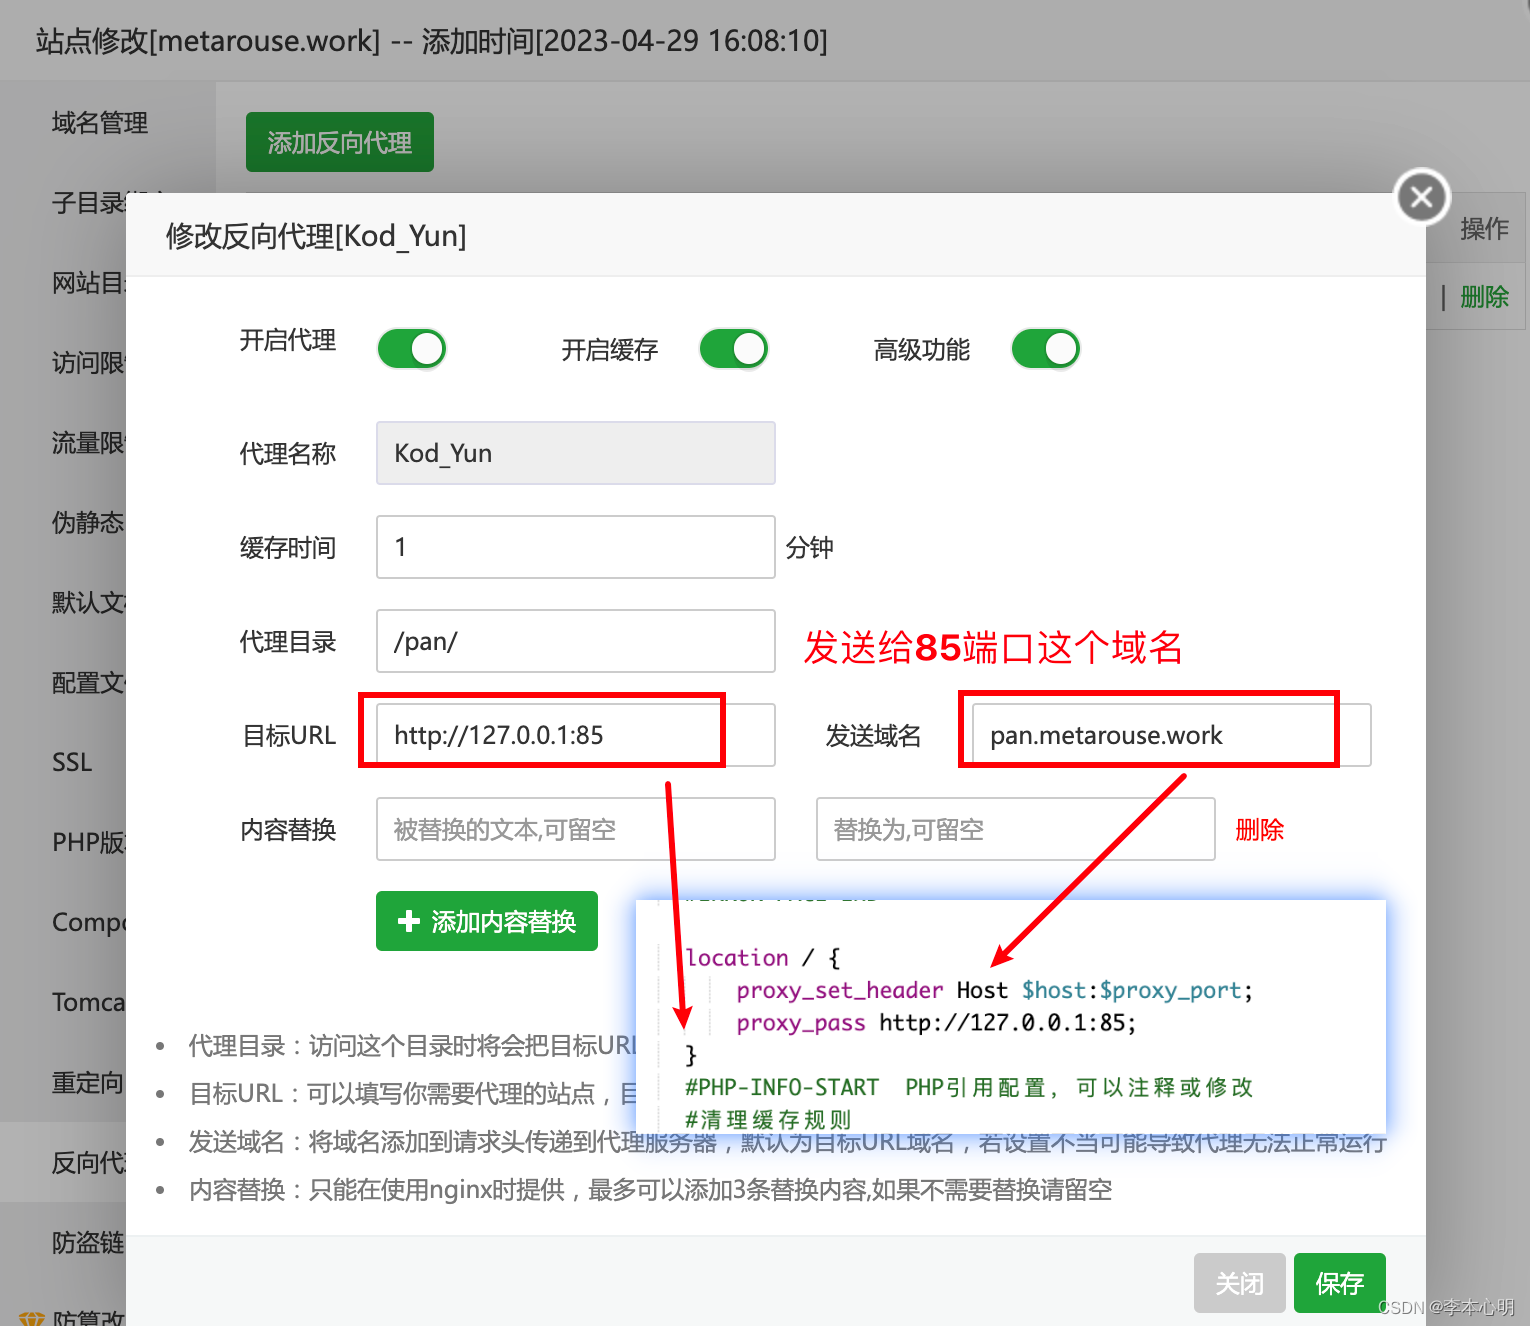Click the 添加反向代理 button
The height and width of the screenshot is (1326, 1530).
point(339,142)
